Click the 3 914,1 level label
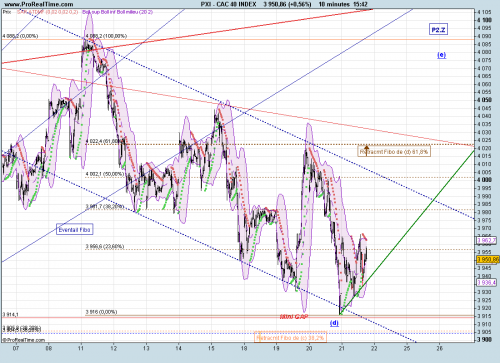The width and height of the screenshot is (500, 363). click(x=11, y=314)
